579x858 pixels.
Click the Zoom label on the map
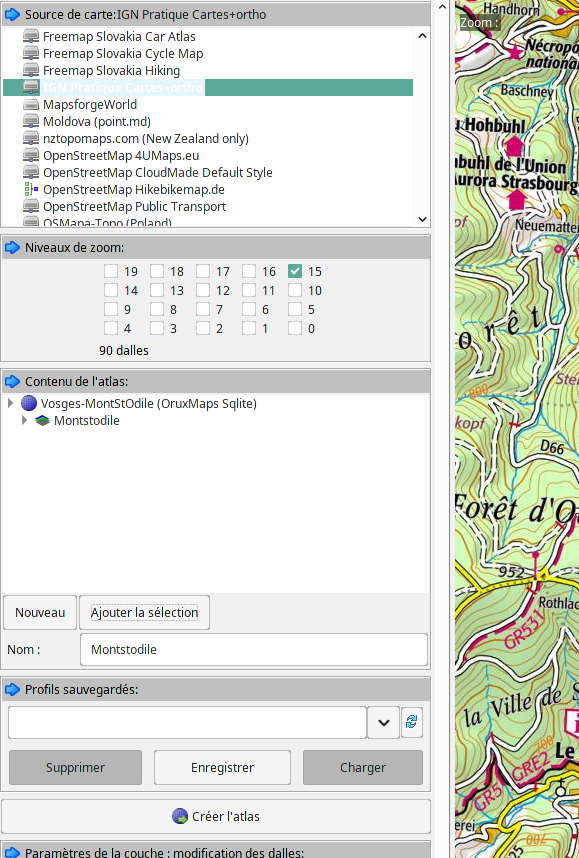479,23
